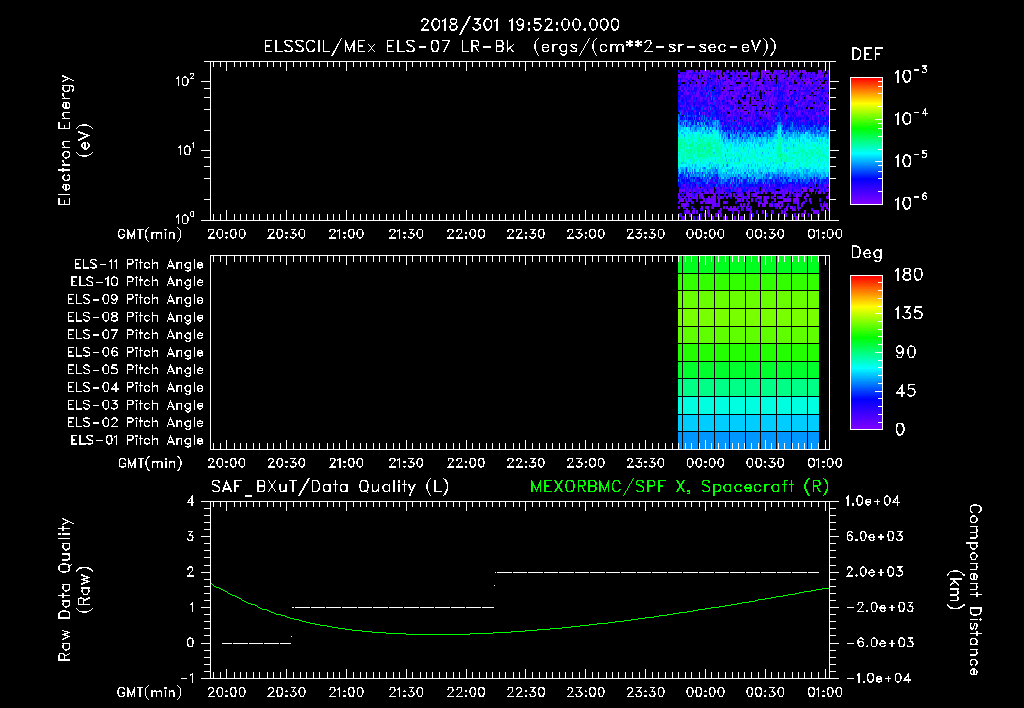Click the data quality line at level 0
The width and height of the screenshot is (1024, 708).
coord(257,643)
